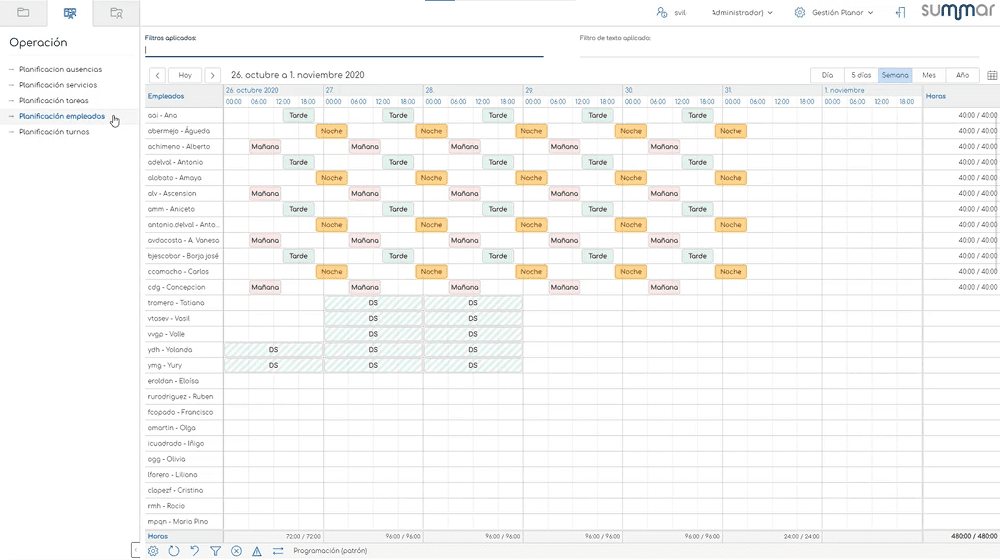Image resolution: width=1000 pixels, height=560 pixels.
Task: Click the user profile icon next to svil
Action: coord(661,12)
